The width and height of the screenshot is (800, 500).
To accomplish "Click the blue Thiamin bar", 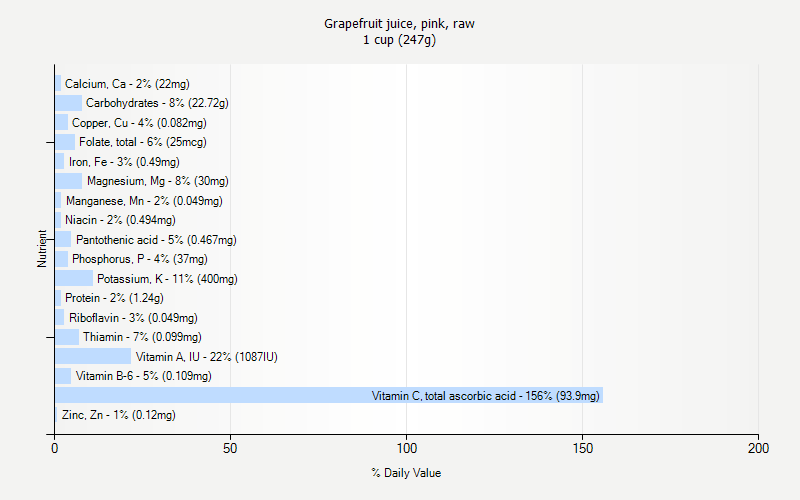I will click(x=67, y=337).
